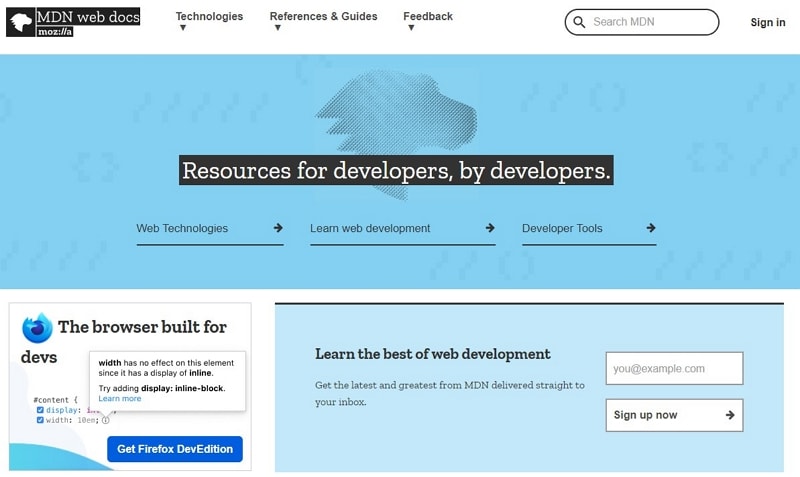The height and width of the screenshot is (477, 800).
Task: Click the info icon beside width: 10em
Action: tap(105, 420)
